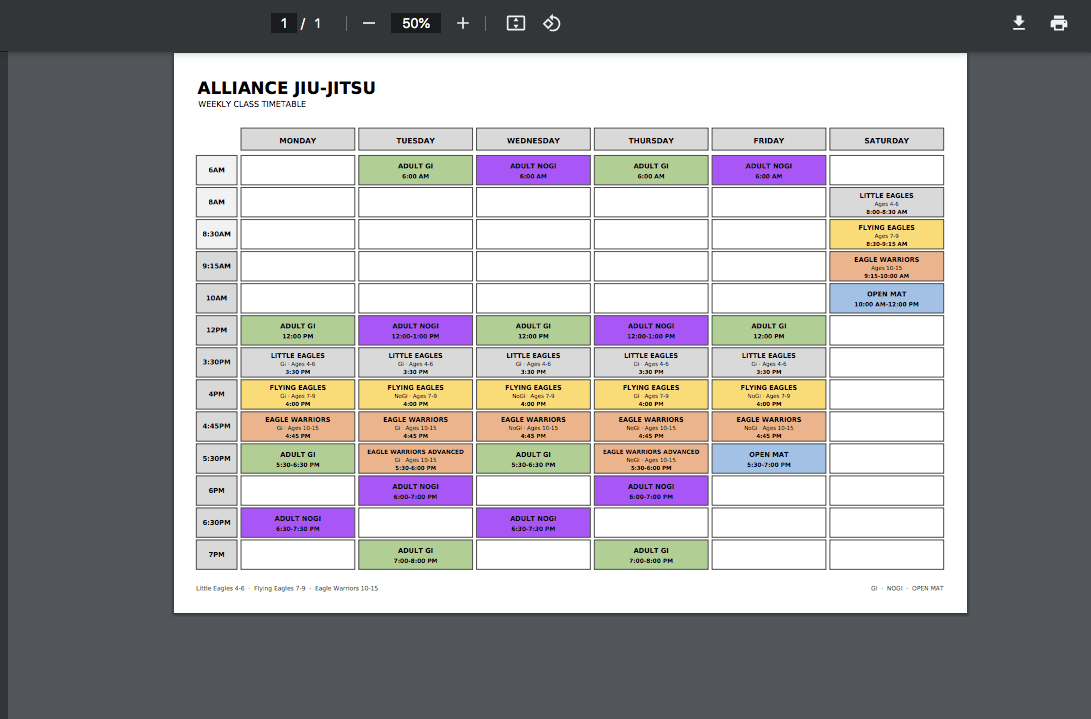Click Monday Eagle Warriors 4:45 PM cell
Viewport: 1091px width, 719px height.
(x=298, y=426)
